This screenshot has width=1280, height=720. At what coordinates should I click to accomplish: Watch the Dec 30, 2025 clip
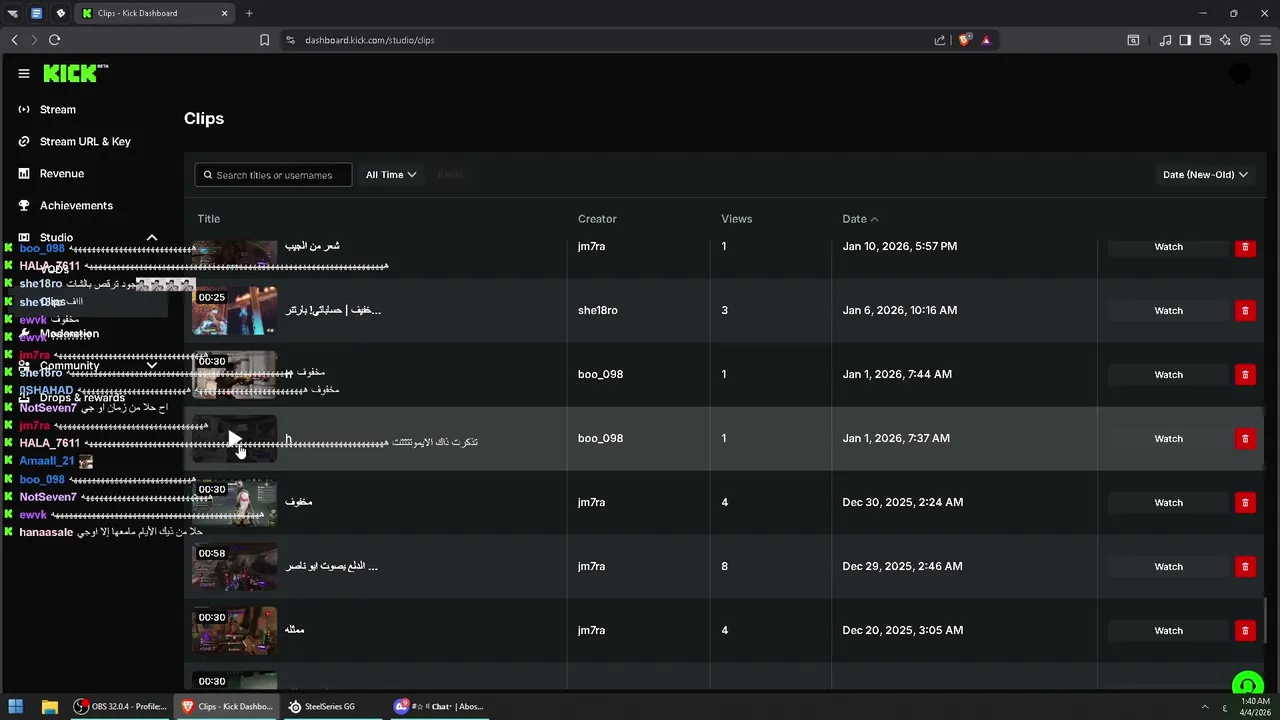click(1168, 503)
